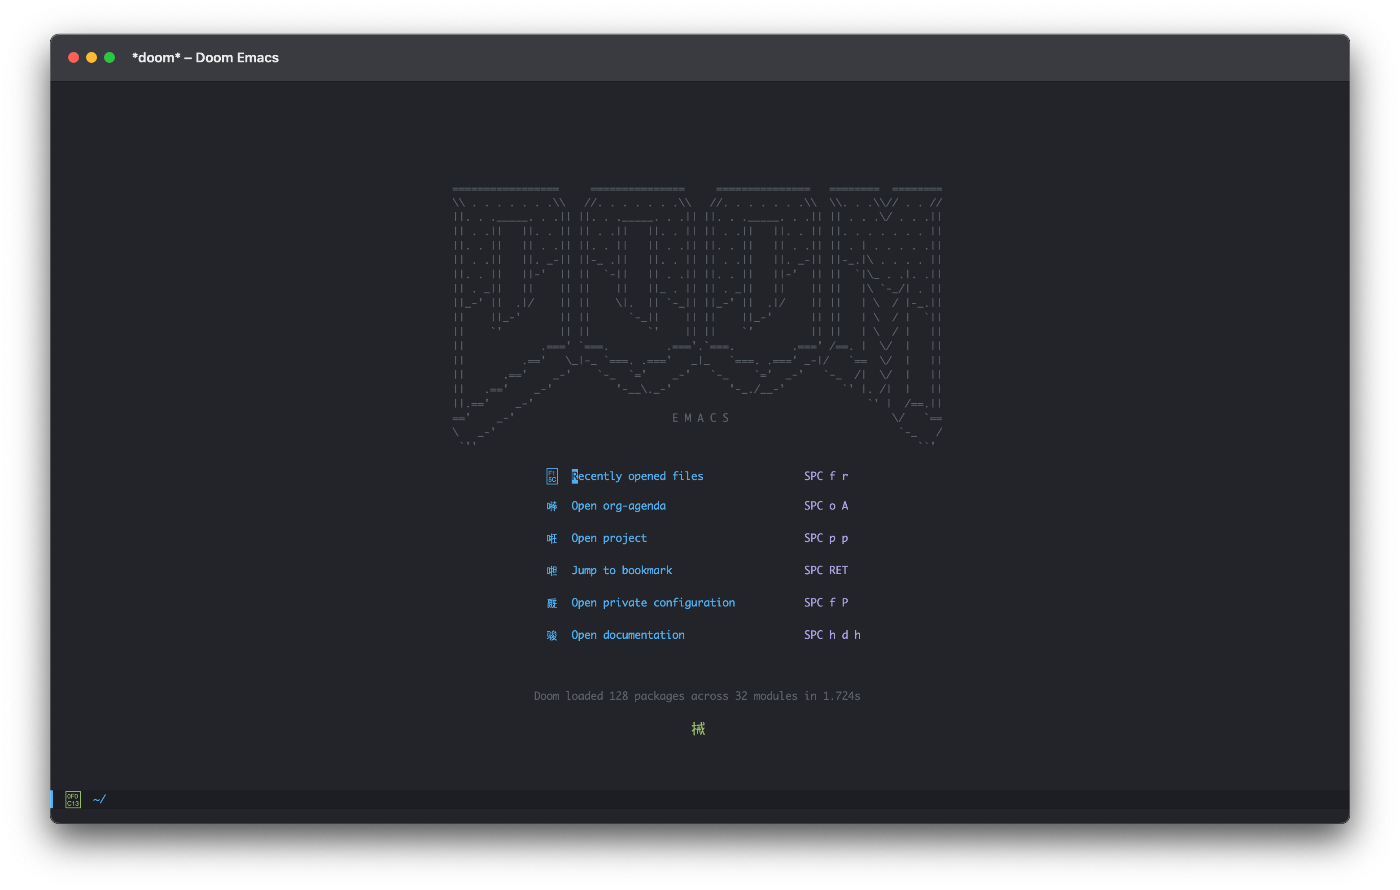The height and width of the screenshot is (890, 1400).
Task: Click the Open documentation glyph icon
Action: (x=550, y=634)
